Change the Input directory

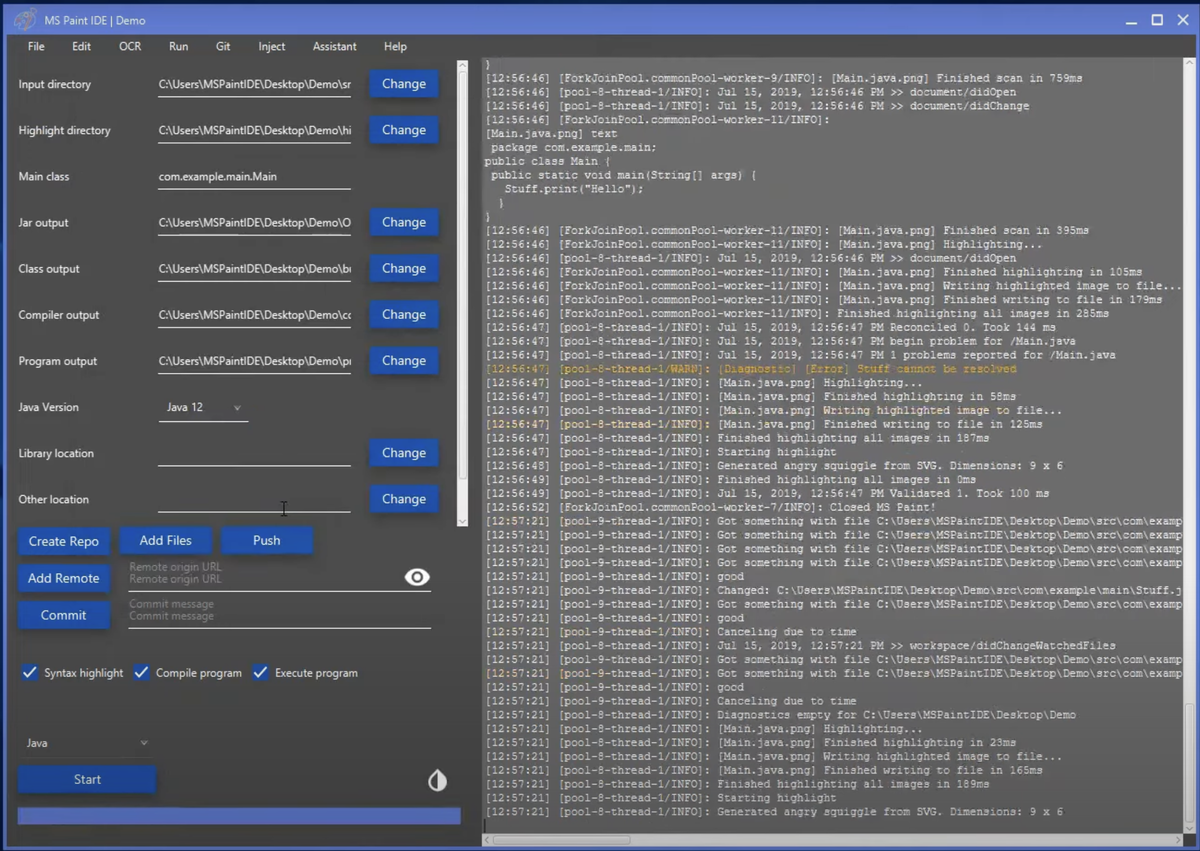pyautogui.click(x=404, y=84)
